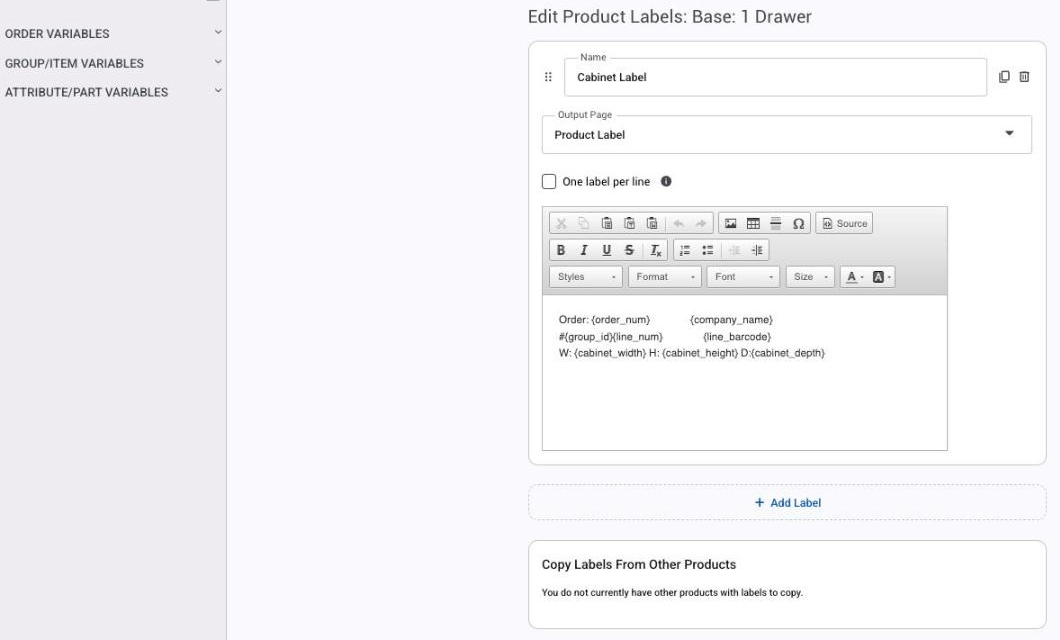Click the 'Order: {order_num}' text
Image resolution: width=1060 pixels, height=640 pixels.
pos(604,320)
